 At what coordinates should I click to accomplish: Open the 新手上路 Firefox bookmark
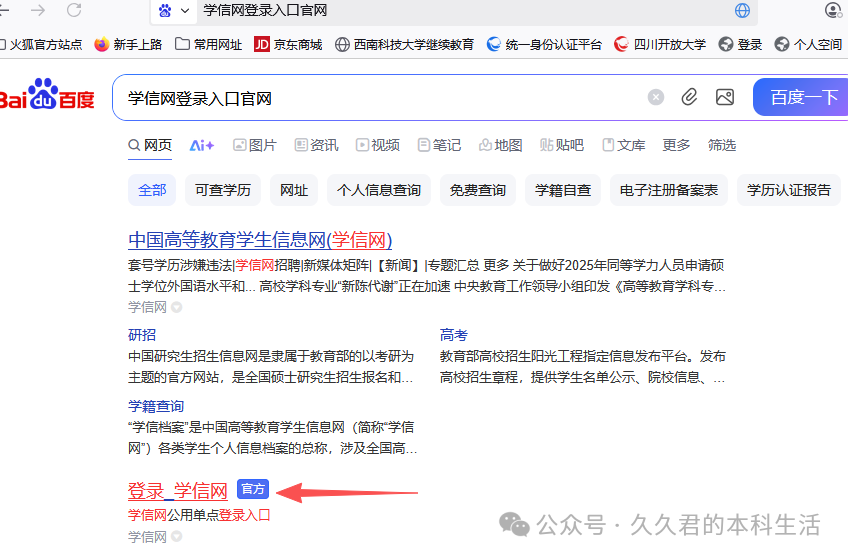coord(128,44)
